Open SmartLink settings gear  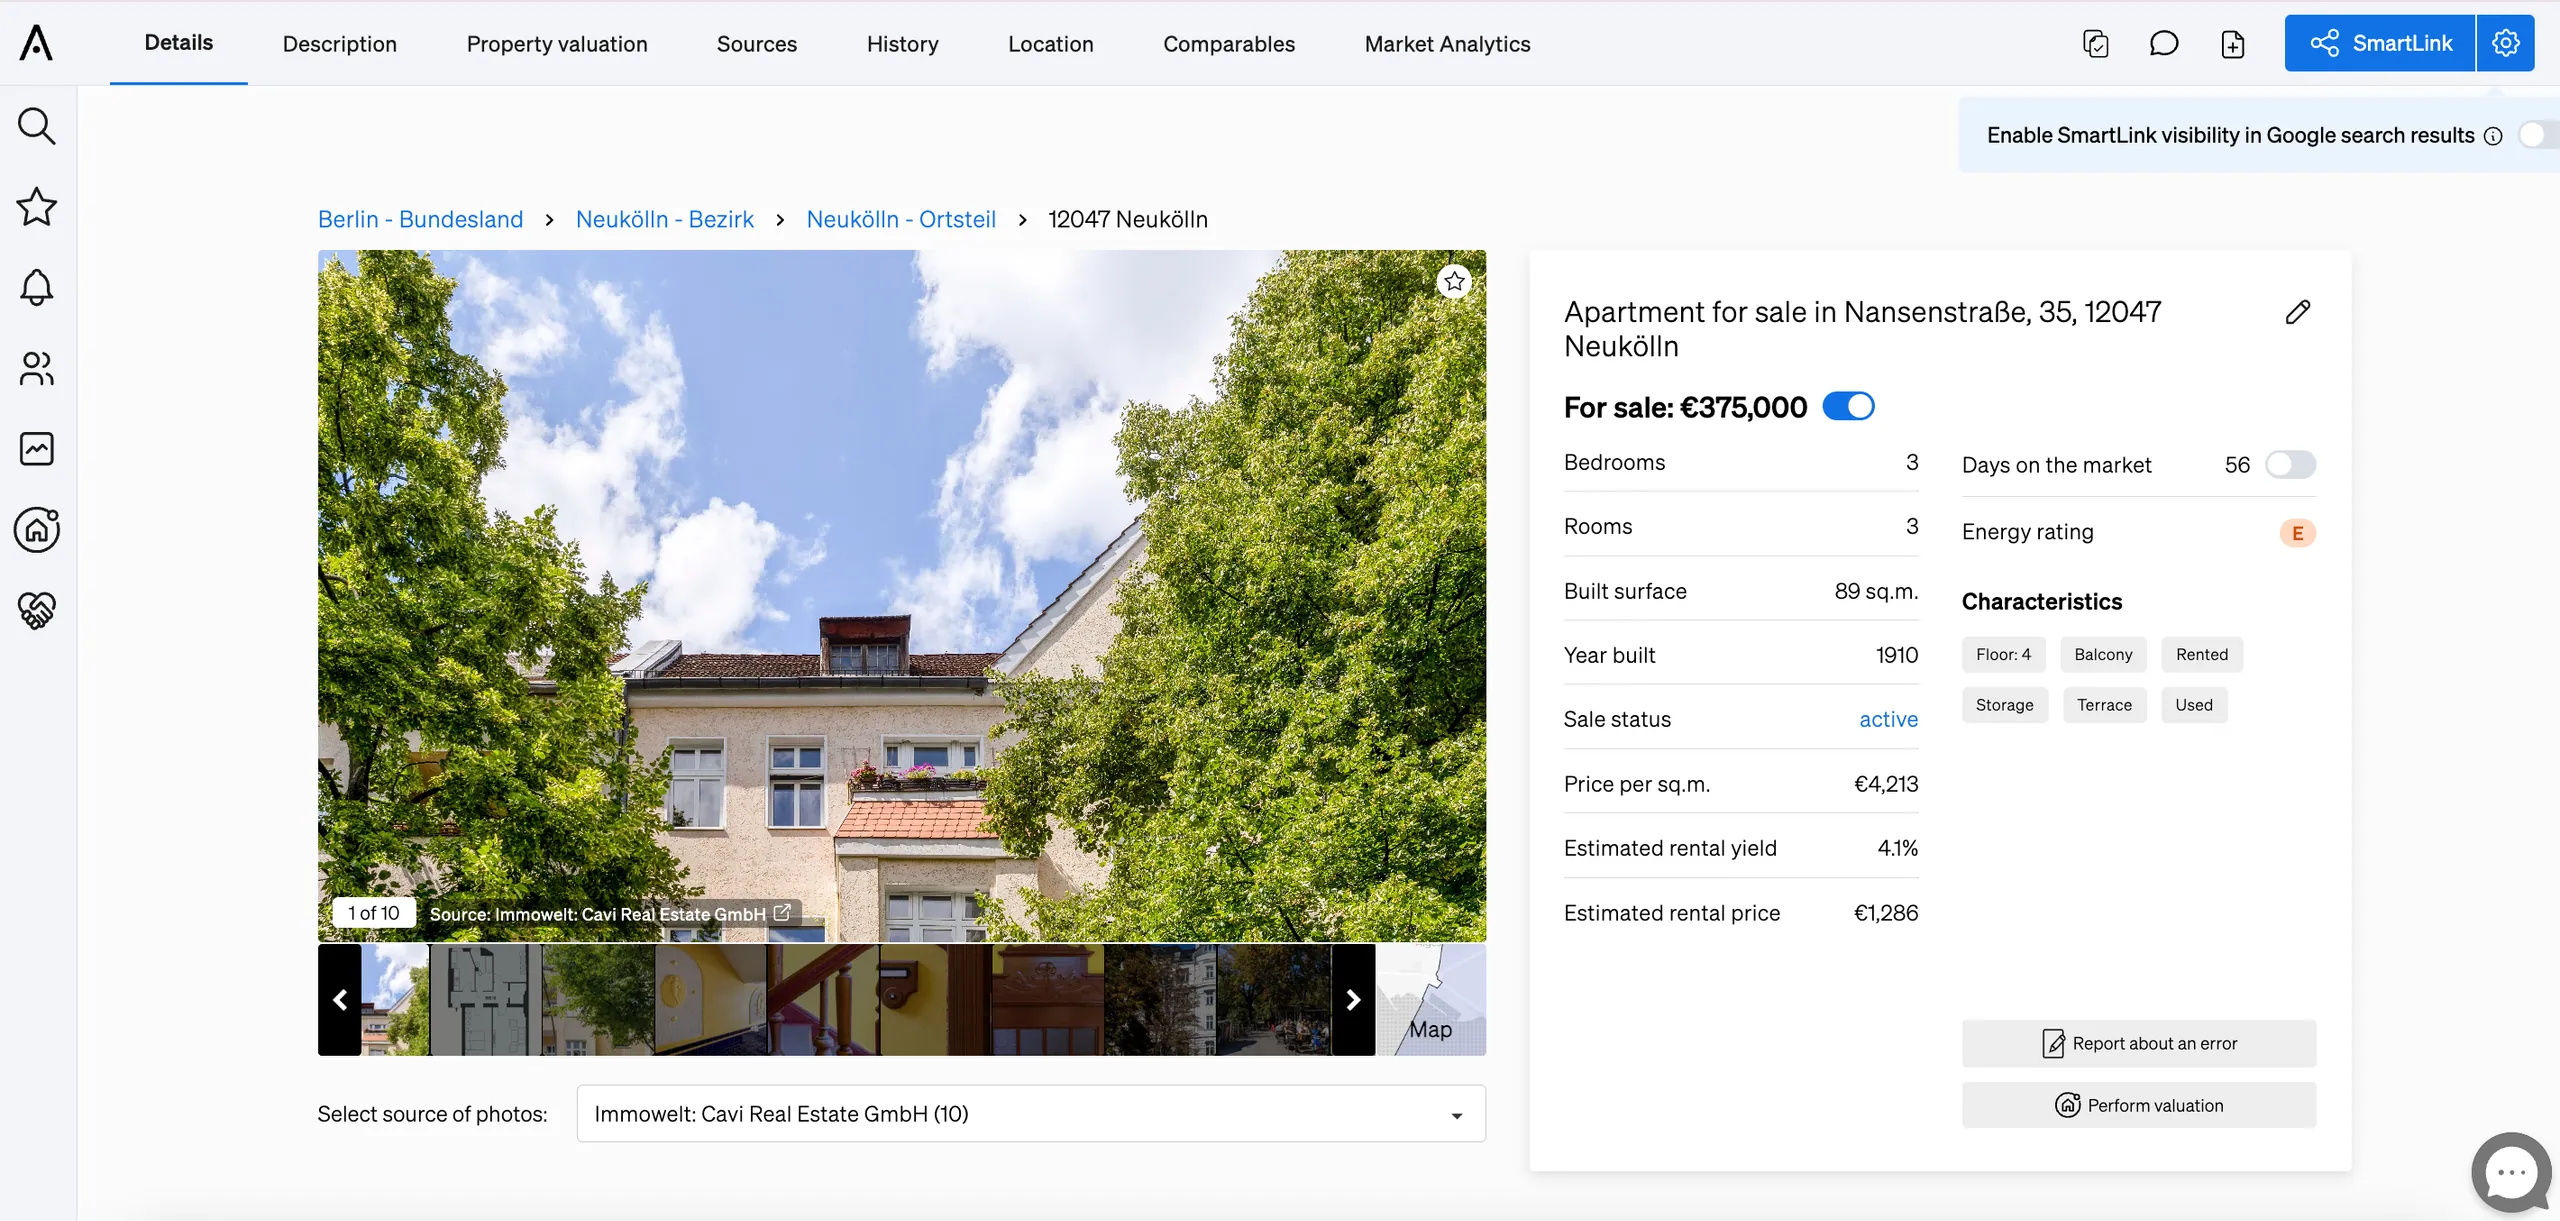pos(2506,43)
